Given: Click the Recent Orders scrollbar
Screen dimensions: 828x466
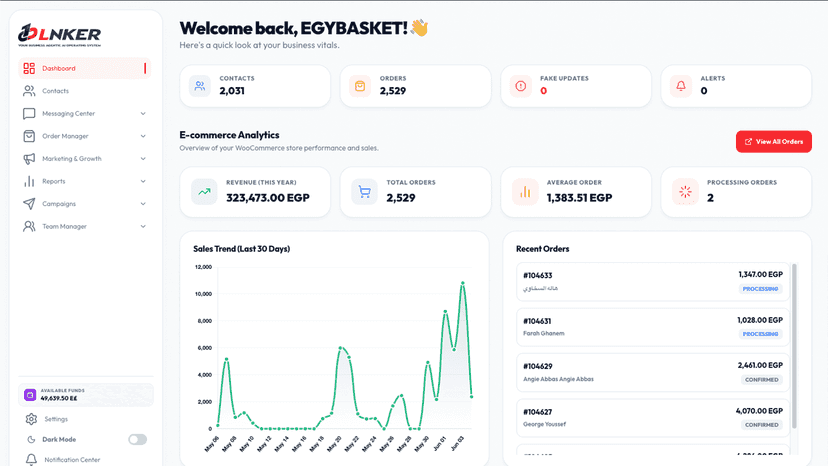Looking at the screenshot, I should [794, 346].
